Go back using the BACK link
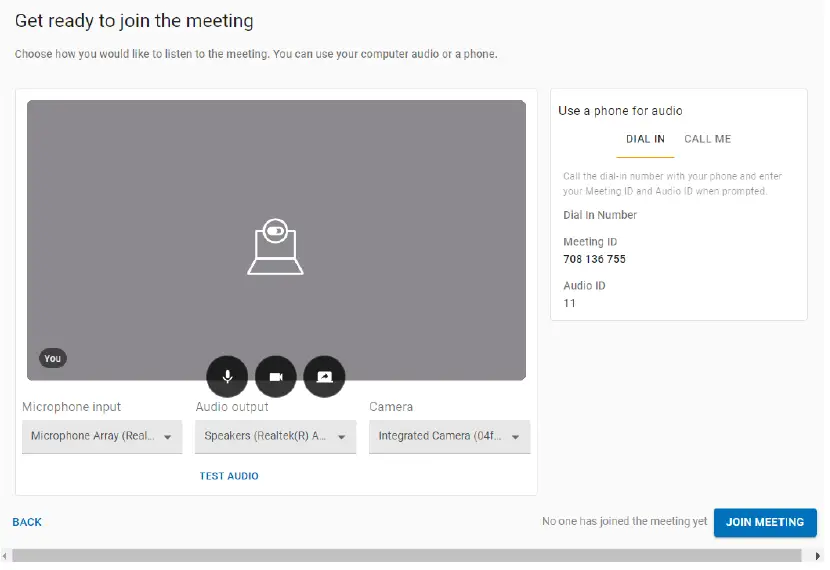Screen dimensions: 830x570 click(27, 522)
